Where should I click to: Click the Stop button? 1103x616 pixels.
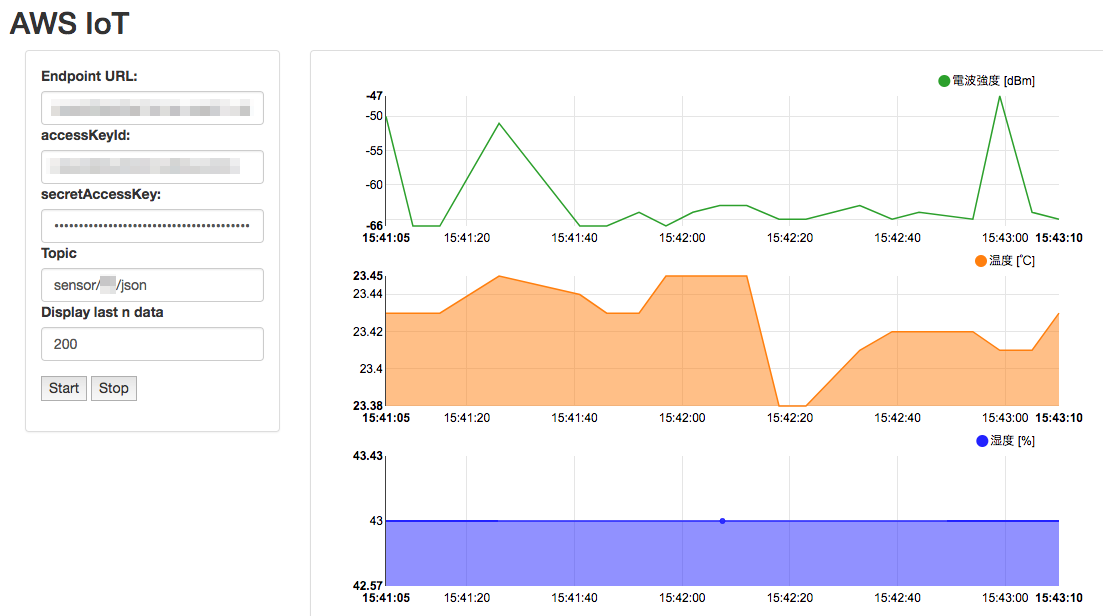[113, 388]
